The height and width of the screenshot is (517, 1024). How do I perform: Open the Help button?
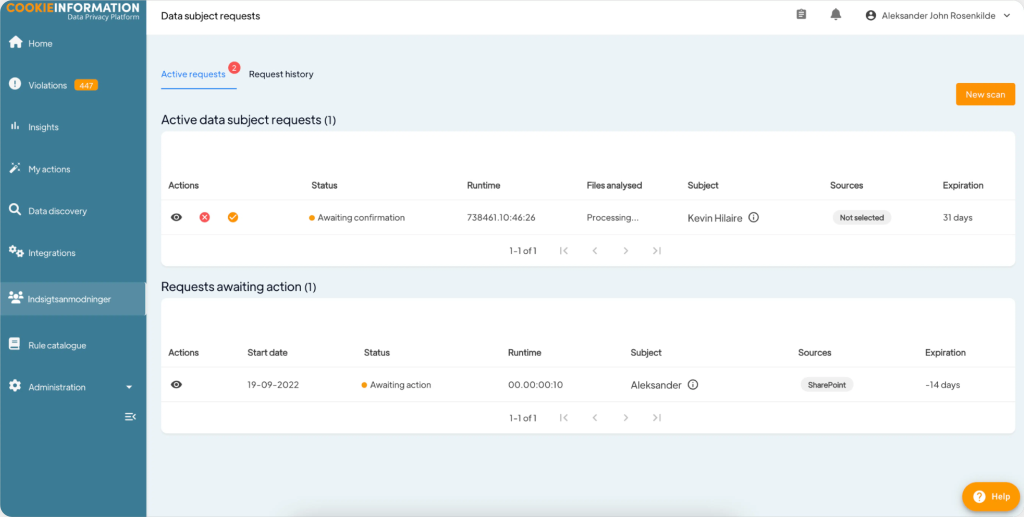point(991,497)
